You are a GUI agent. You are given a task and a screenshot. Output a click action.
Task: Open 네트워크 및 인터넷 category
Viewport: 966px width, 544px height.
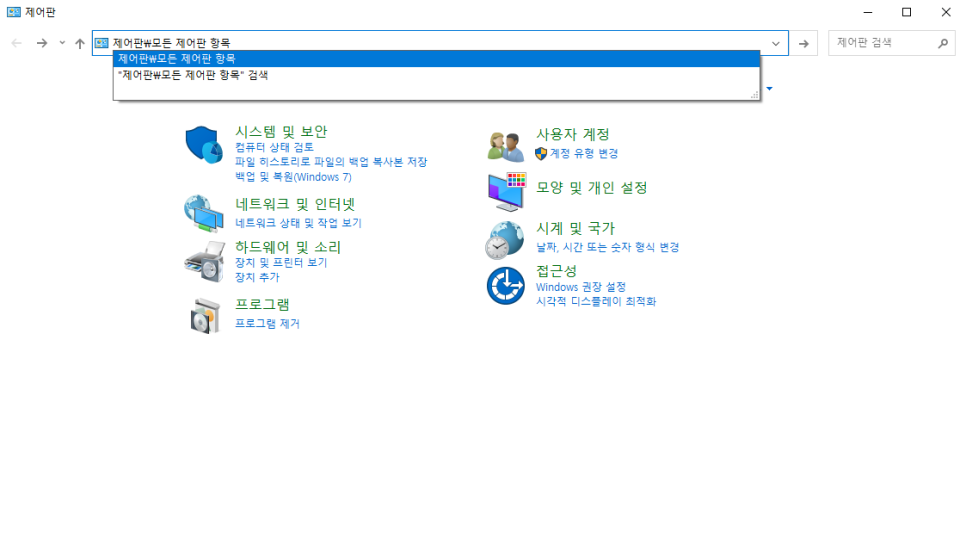pyautogui.click(x=295, y=204)
